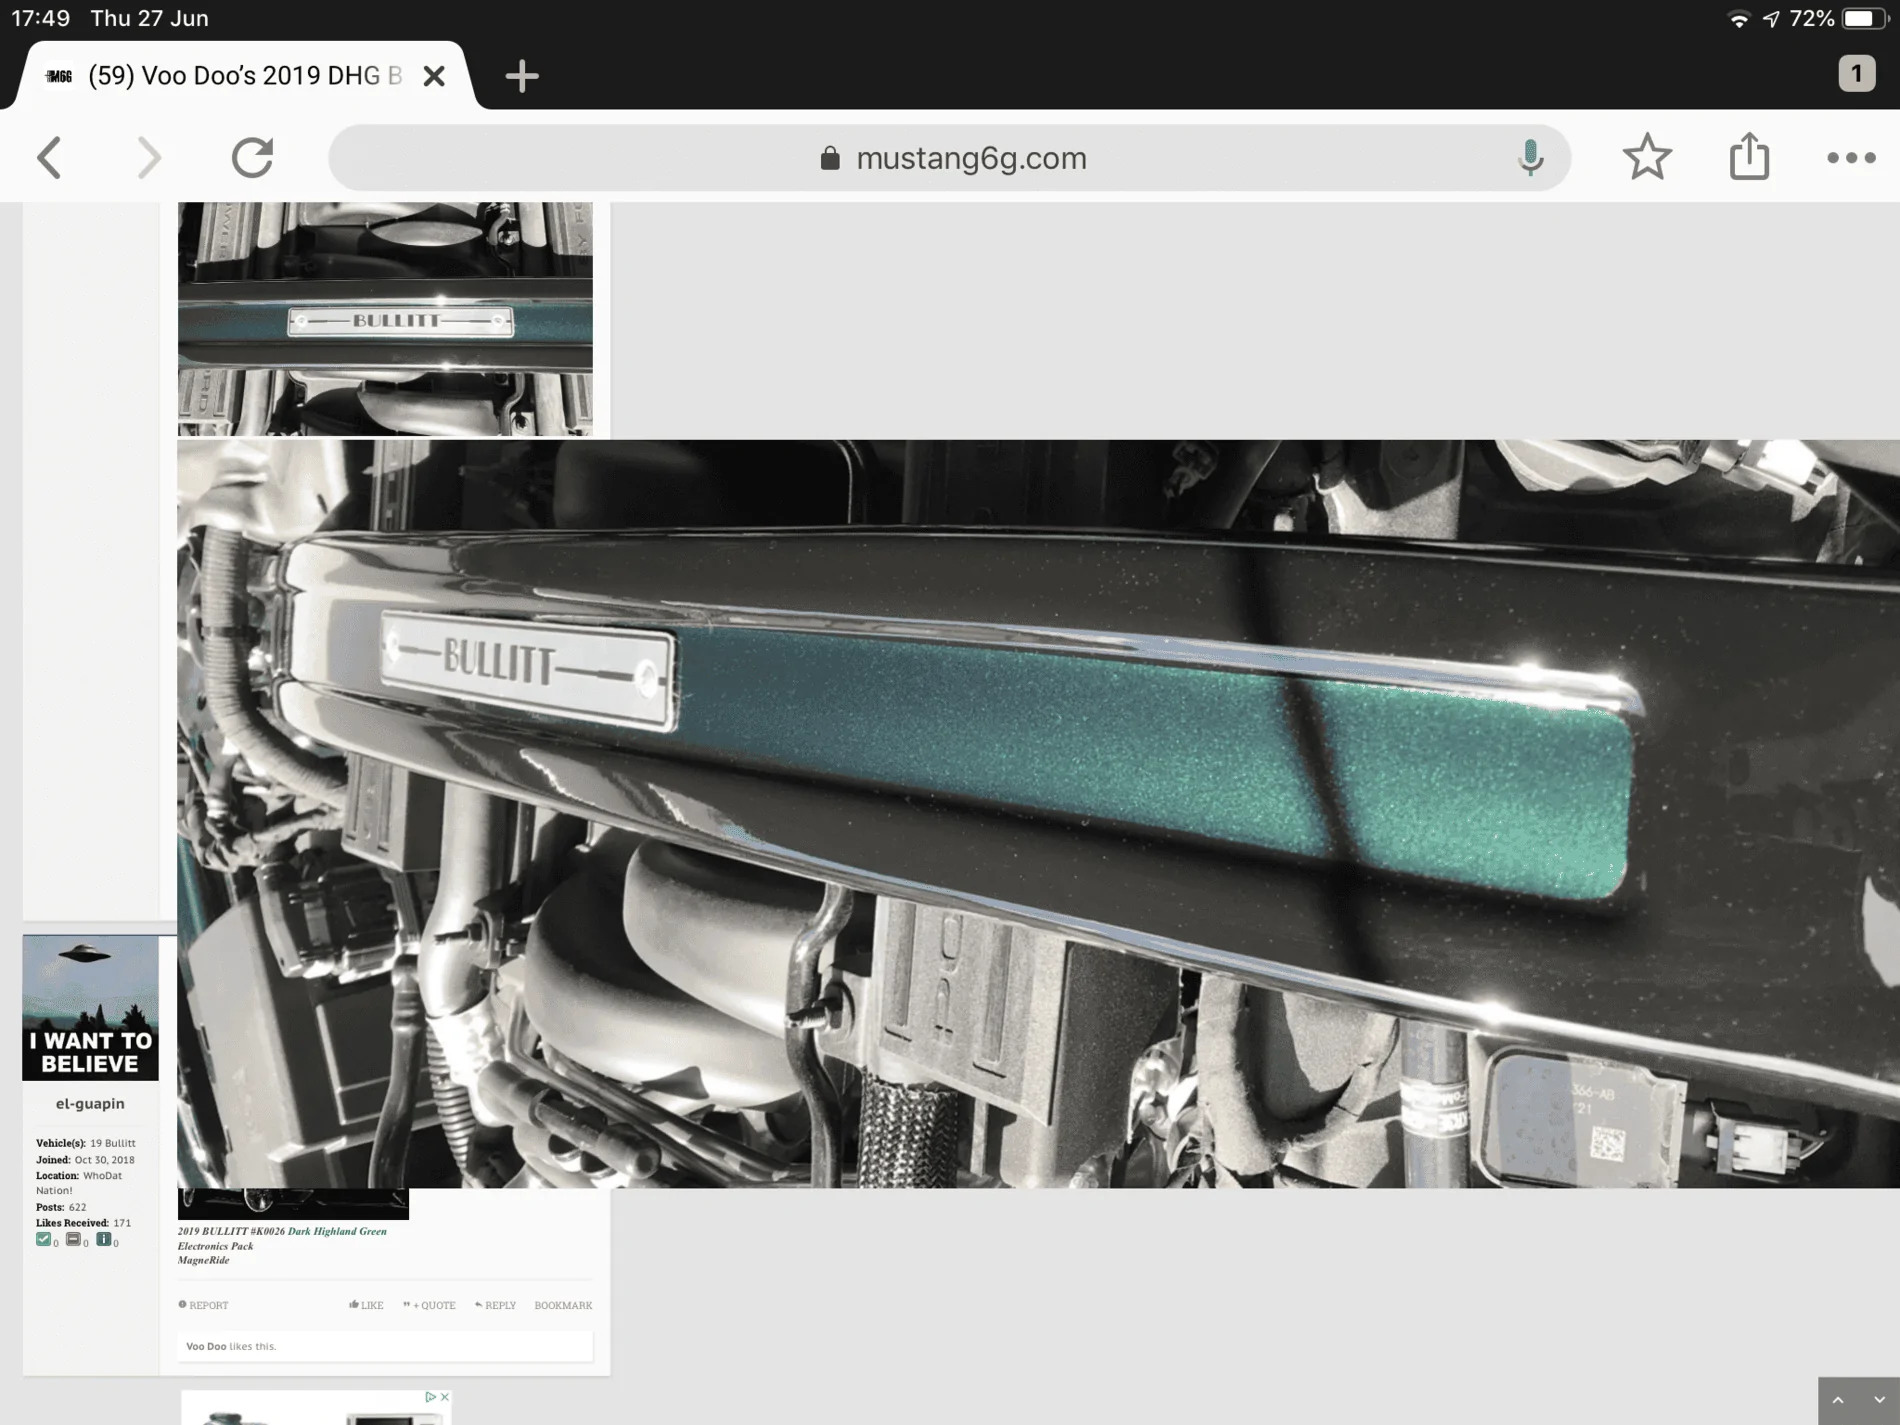
Task: Go back with the browser back arrow
Action: coord(49,158)
